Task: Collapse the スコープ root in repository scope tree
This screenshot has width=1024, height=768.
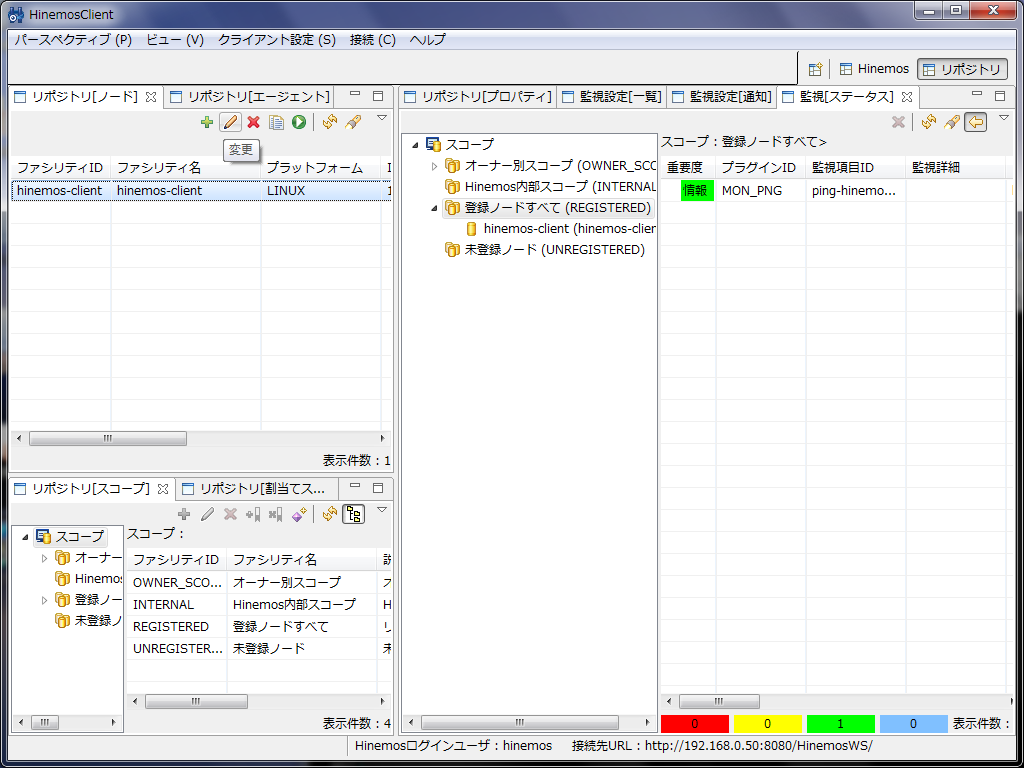Action: 25,537
